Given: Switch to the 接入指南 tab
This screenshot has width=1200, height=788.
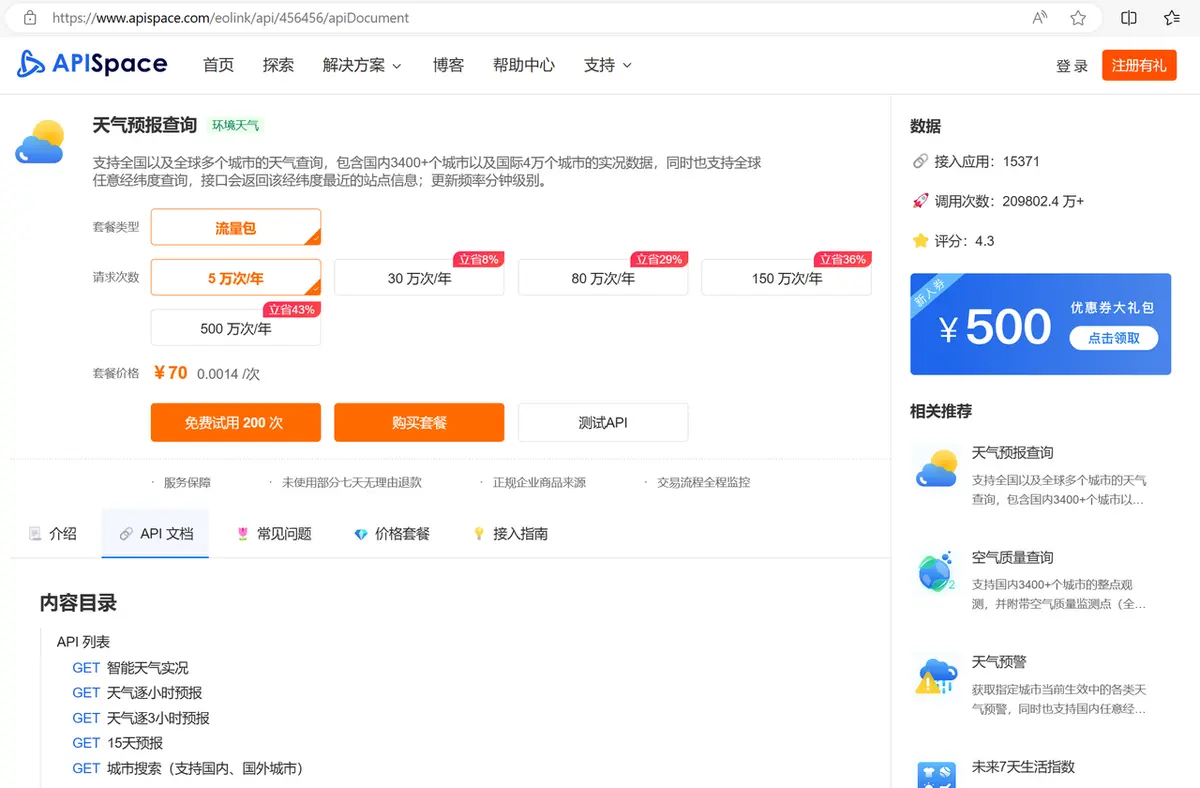Looking at the screenshot, I should [x=510, y=534].
